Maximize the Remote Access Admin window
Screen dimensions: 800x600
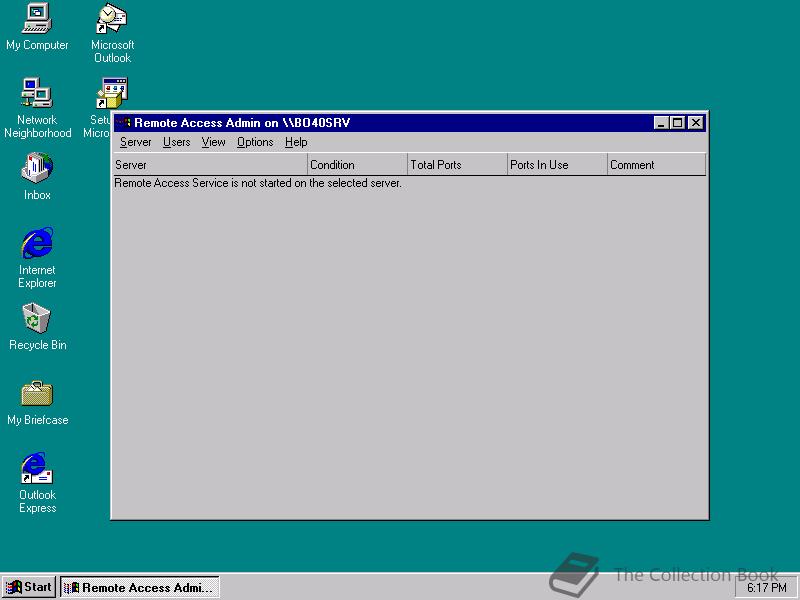(x=678, y=123)
